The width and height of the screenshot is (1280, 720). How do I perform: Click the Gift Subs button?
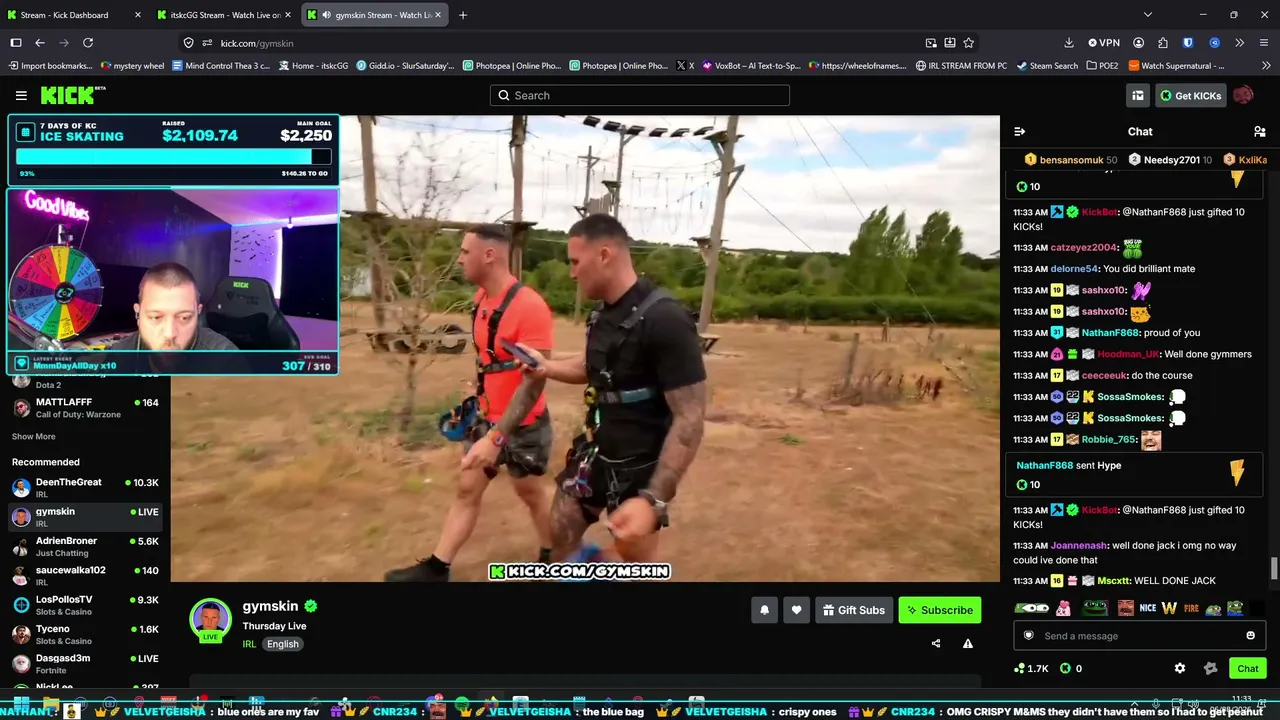point(854,610)
